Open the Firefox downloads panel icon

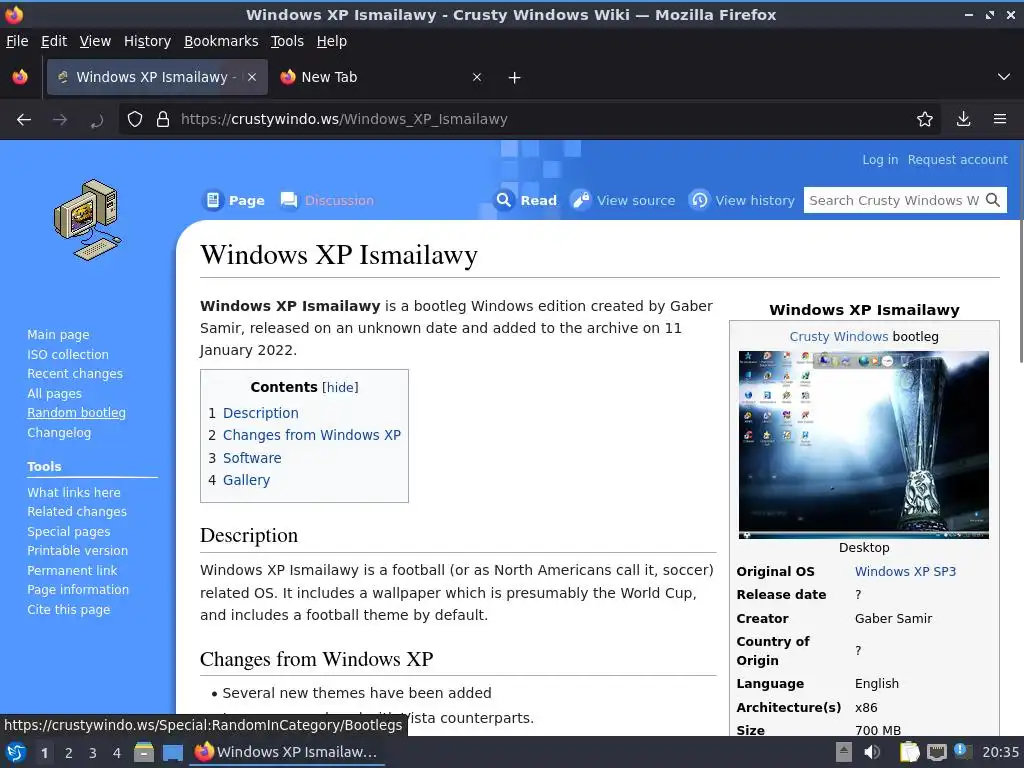click(963, 119)
